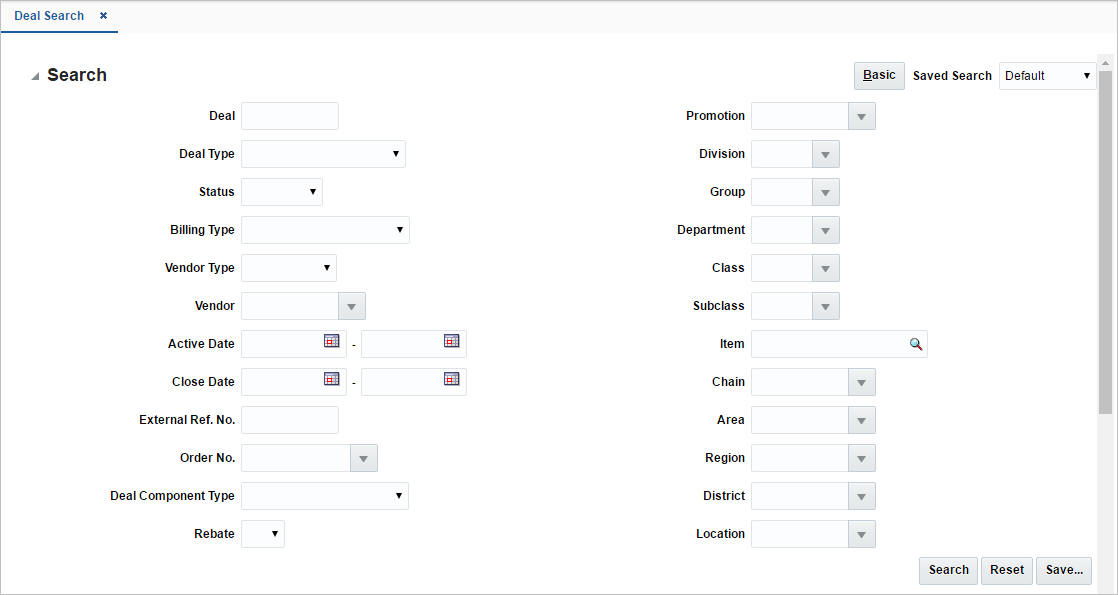
Task: Open the Status dropdown
Action: point(313,192)
